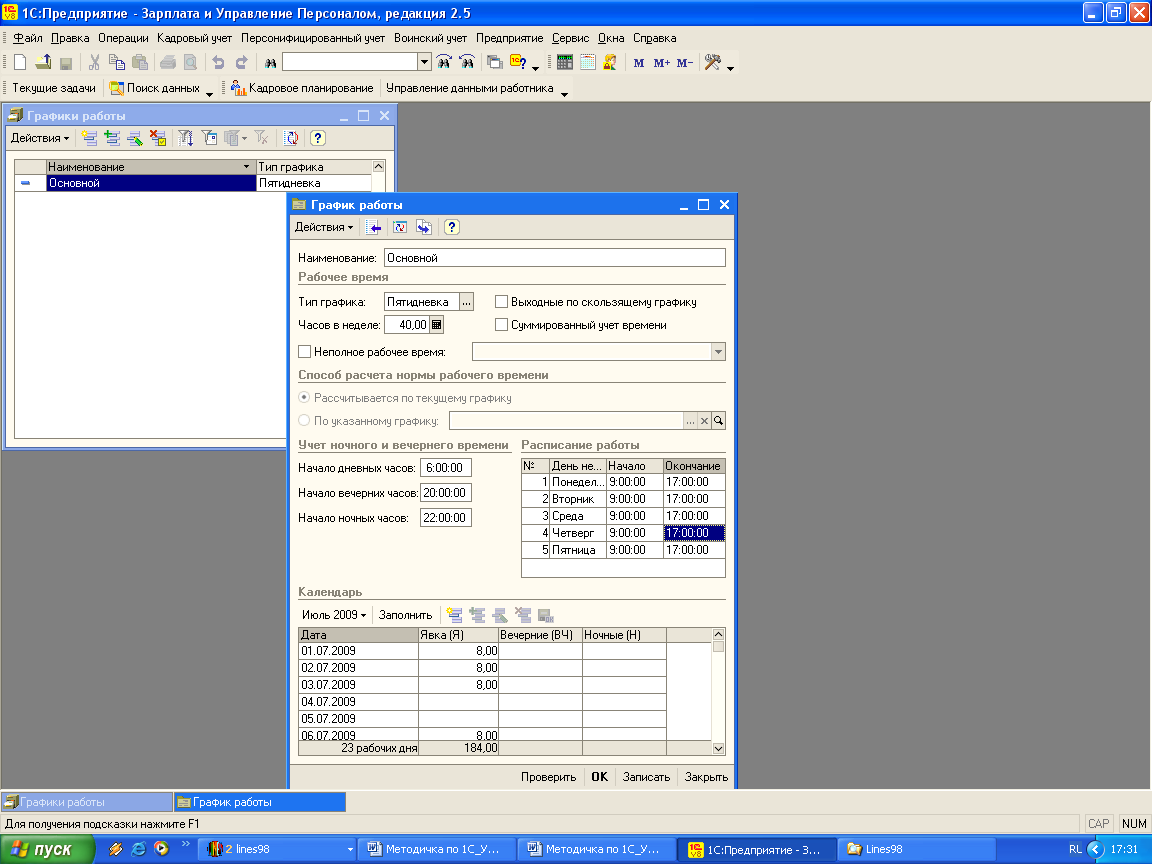The height and width of the screenshot is (864, 1152).
Task: Click the magnifier open button of По указанному графику field
Action: 718,421
